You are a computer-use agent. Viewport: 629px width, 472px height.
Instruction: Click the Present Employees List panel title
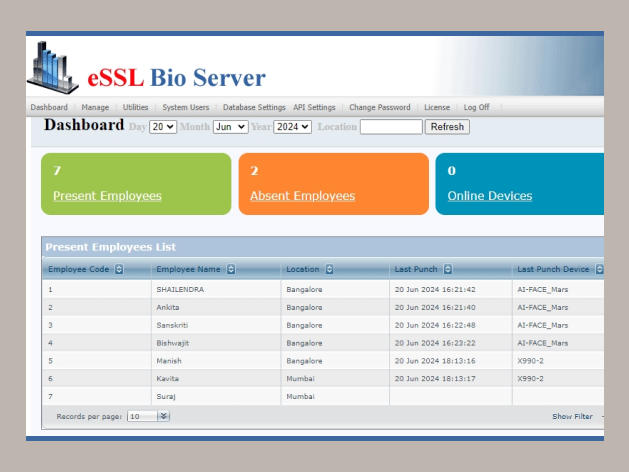click(x=110, y=247)
